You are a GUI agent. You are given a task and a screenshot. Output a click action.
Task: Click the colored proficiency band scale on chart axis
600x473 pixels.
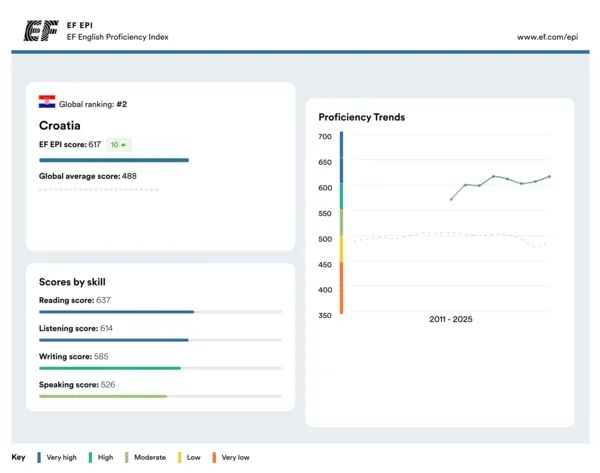(342, 223)
